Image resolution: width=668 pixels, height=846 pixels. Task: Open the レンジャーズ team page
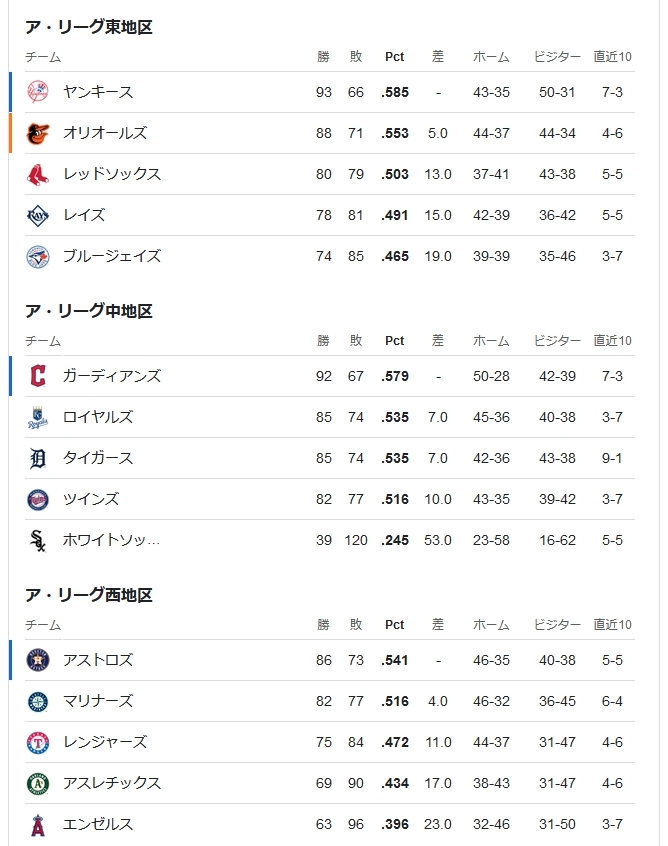click(x=105, y=742)
